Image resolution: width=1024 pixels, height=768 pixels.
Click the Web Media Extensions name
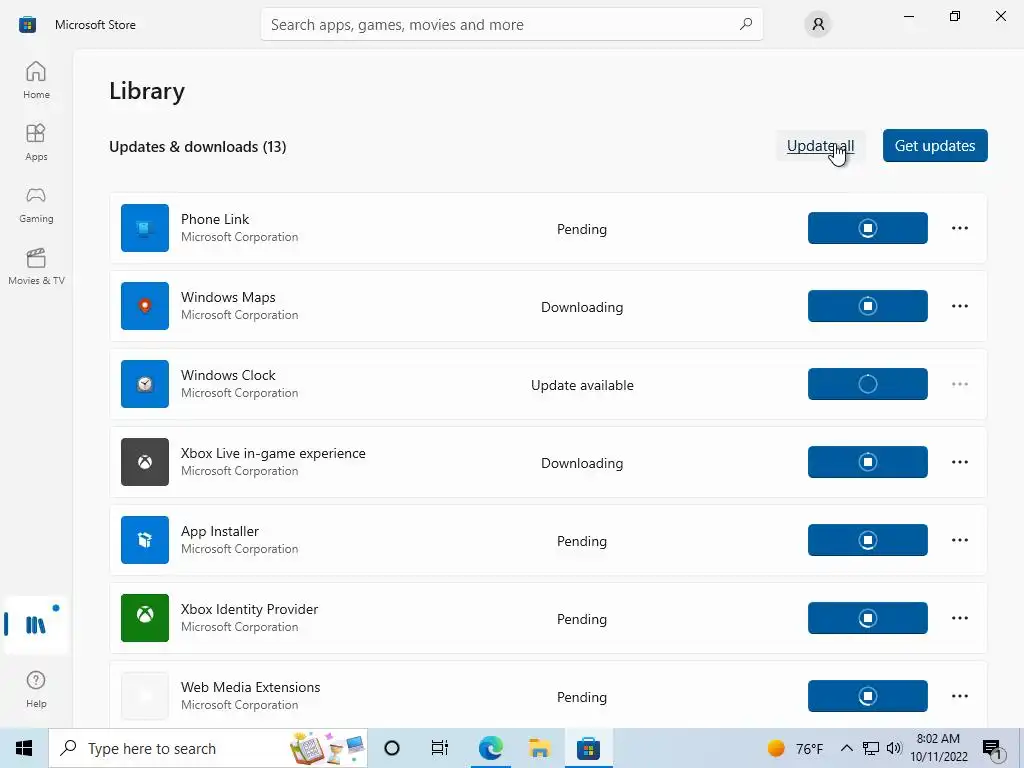(x=250, y=687)
